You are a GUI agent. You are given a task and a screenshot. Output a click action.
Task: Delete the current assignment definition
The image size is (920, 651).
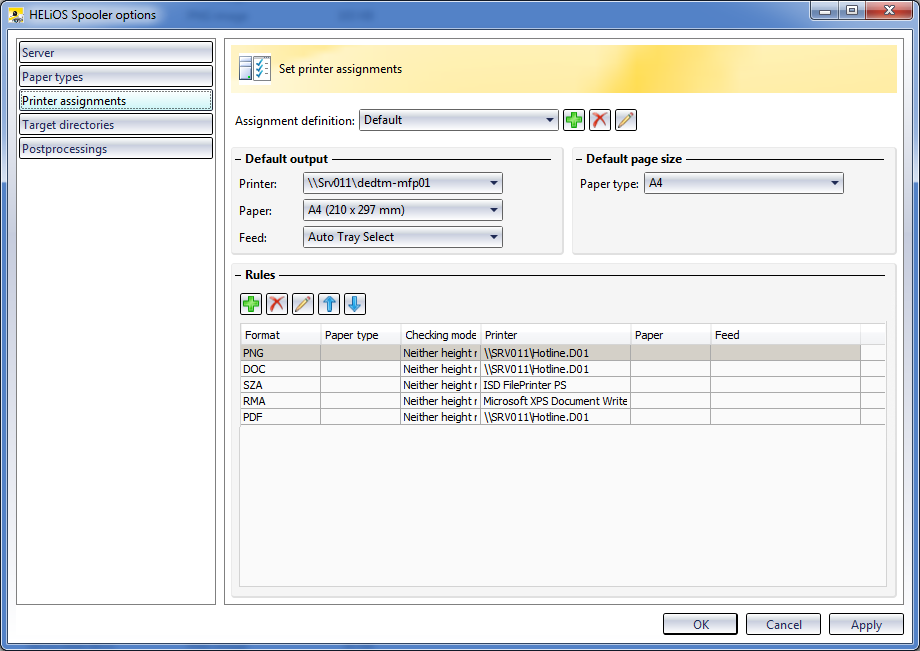(600, 120)
